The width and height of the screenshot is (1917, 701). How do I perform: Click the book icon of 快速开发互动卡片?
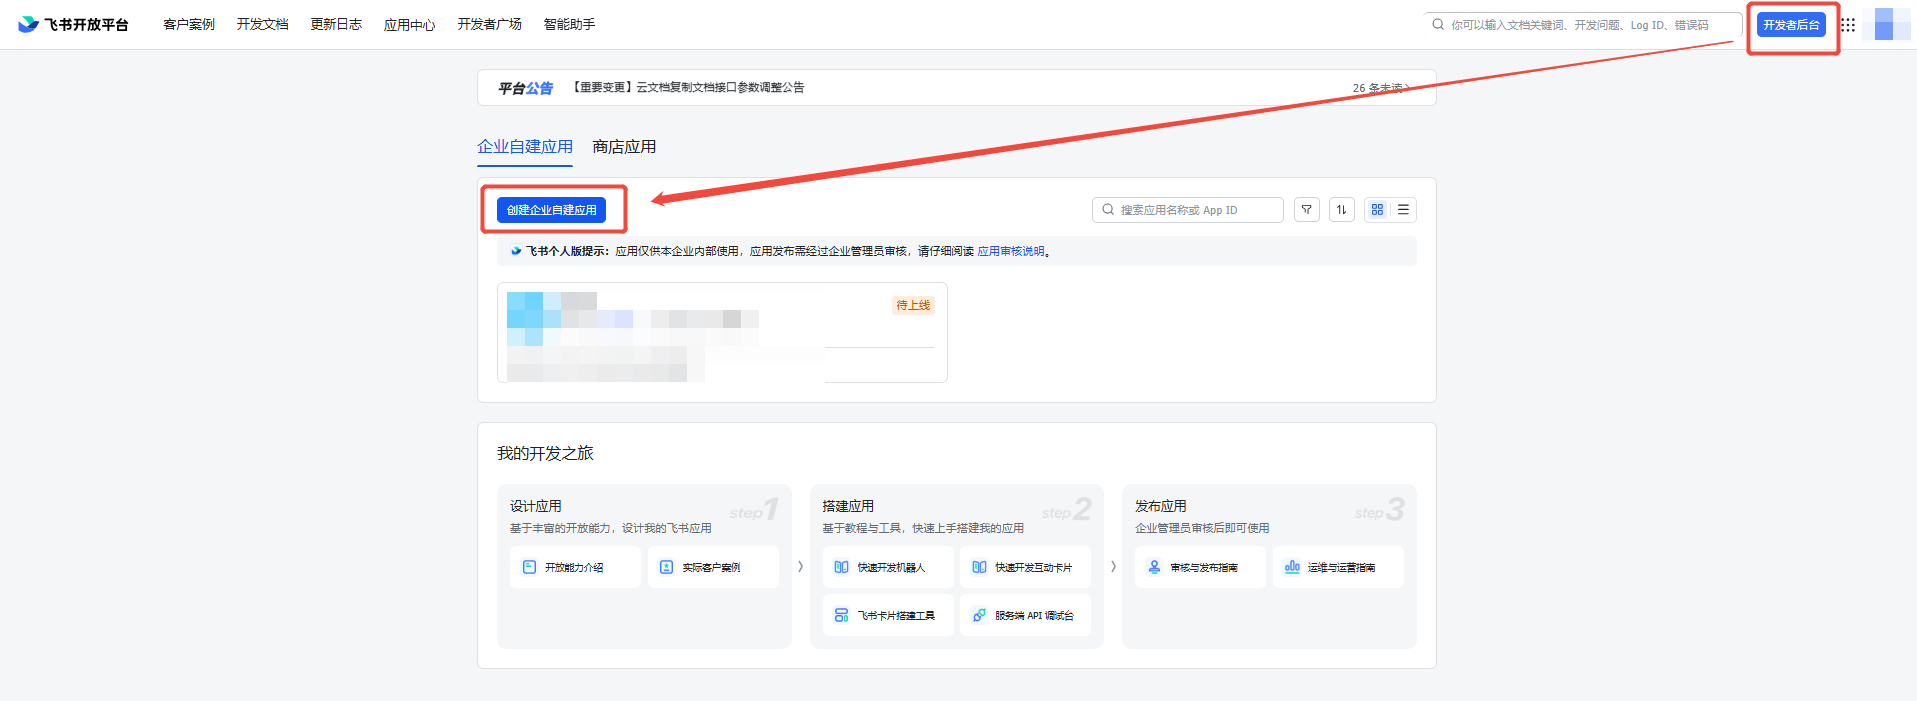(979, 567)
